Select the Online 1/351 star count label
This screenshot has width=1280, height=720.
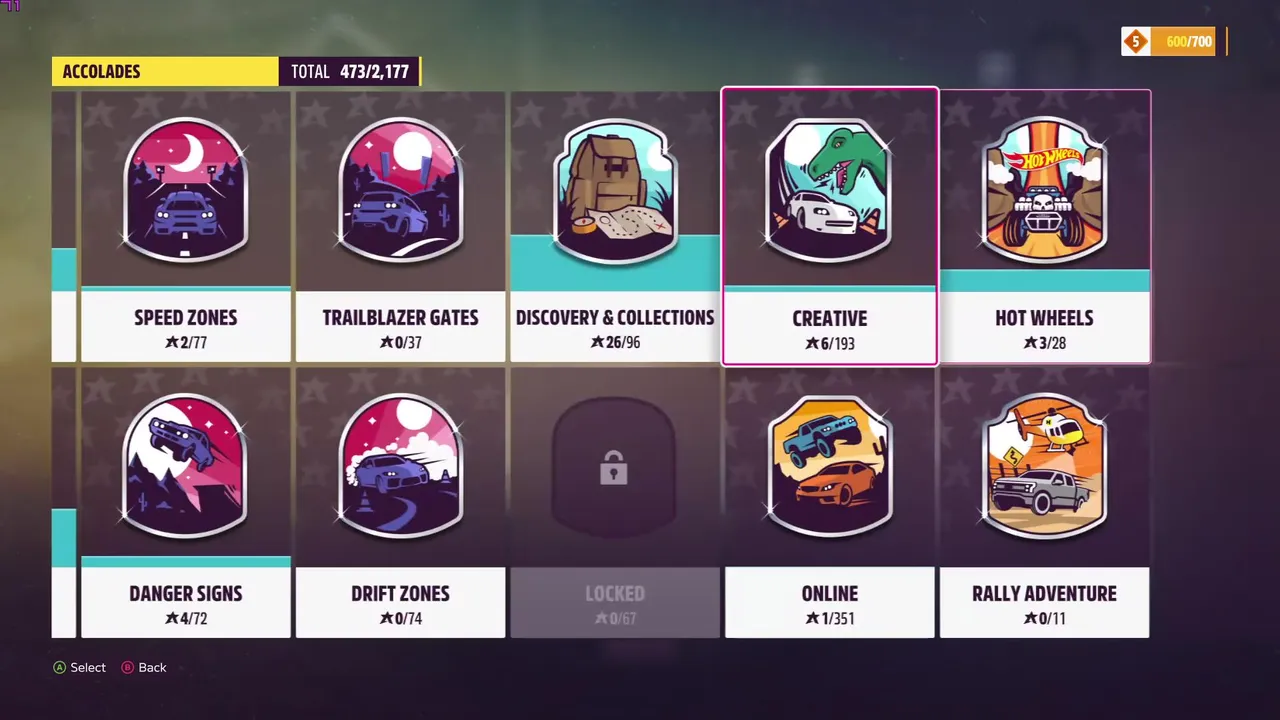(x=830, y=618)
